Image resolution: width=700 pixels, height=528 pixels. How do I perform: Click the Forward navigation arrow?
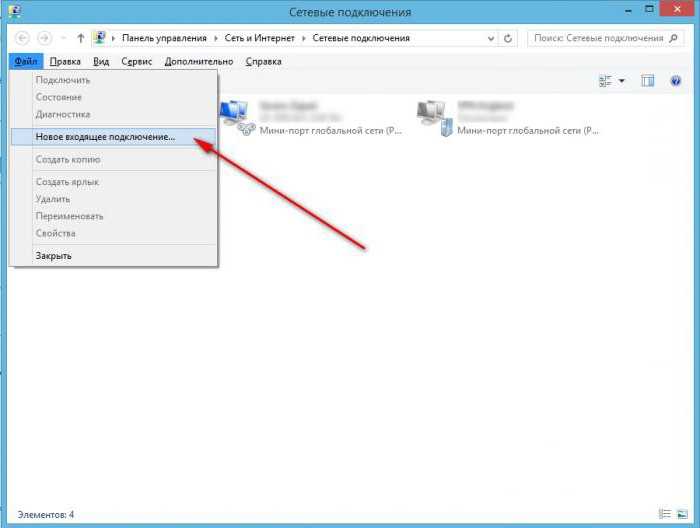[44, 38]
